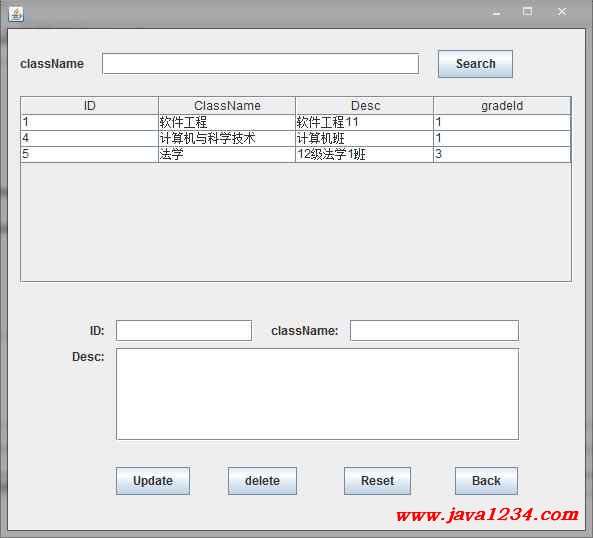
Task: Select the 计算机与科学技术 row
Action: 296,138
